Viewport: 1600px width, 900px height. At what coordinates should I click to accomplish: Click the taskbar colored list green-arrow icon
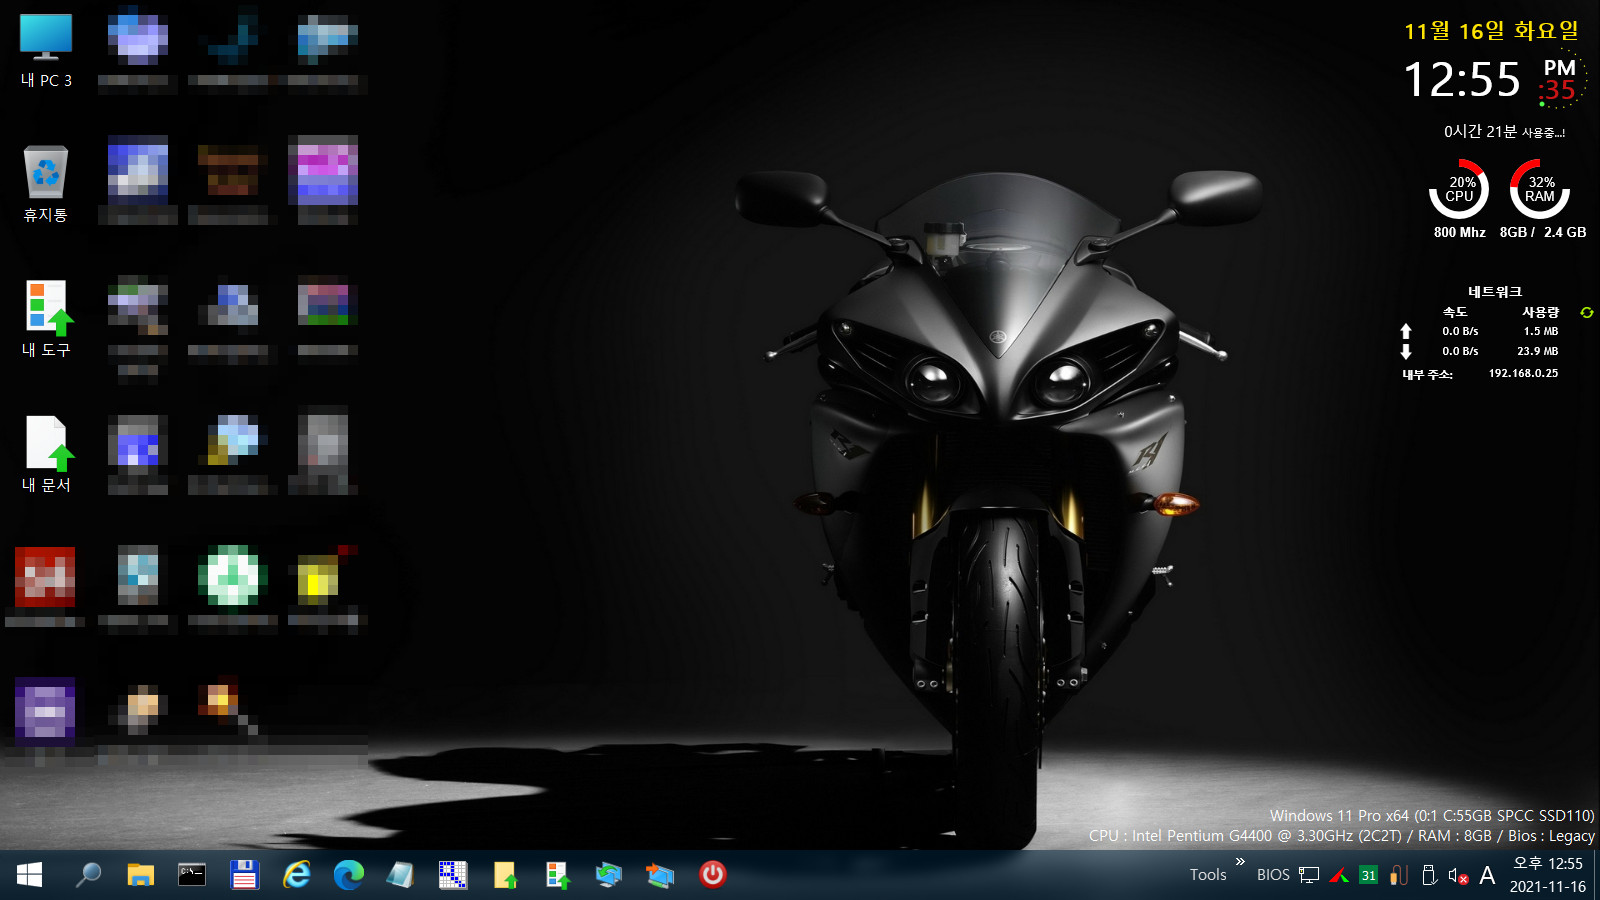(556, 875)
